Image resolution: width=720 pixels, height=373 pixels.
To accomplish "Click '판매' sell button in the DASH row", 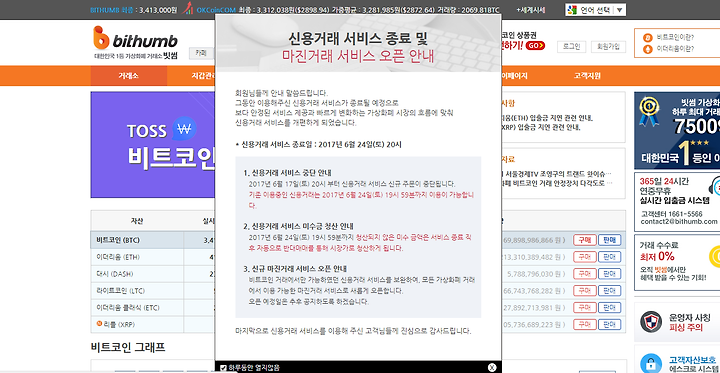I will coord(609,274).
